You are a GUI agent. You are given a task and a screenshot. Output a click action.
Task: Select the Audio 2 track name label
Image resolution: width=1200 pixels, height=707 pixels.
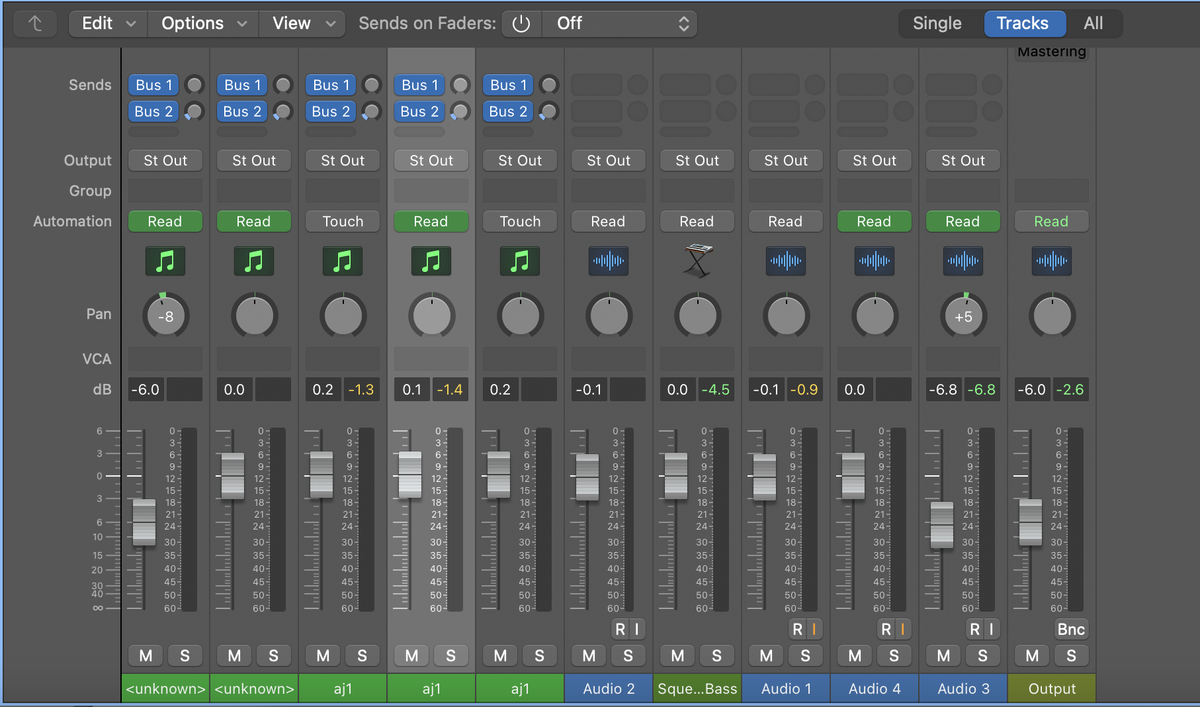[608, 688]
